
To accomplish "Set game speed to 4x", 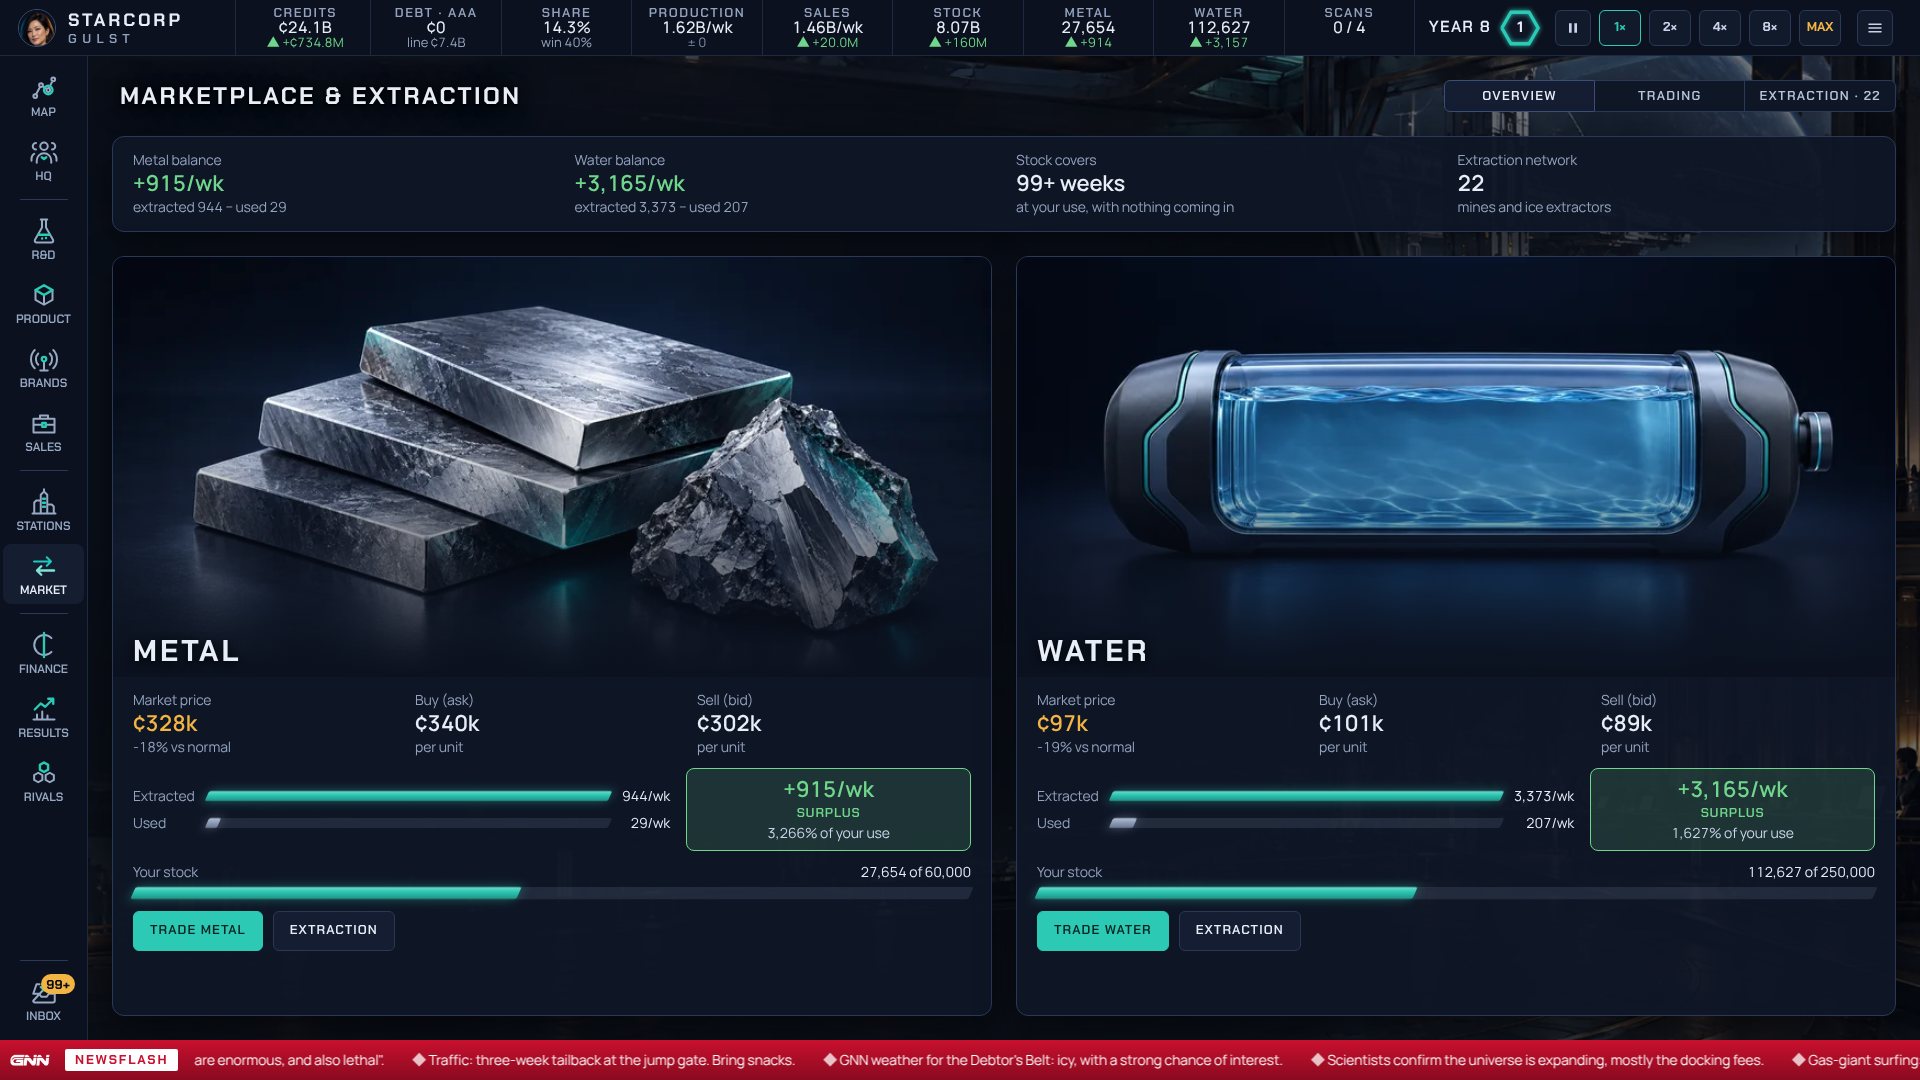I will pos(1719,28).
